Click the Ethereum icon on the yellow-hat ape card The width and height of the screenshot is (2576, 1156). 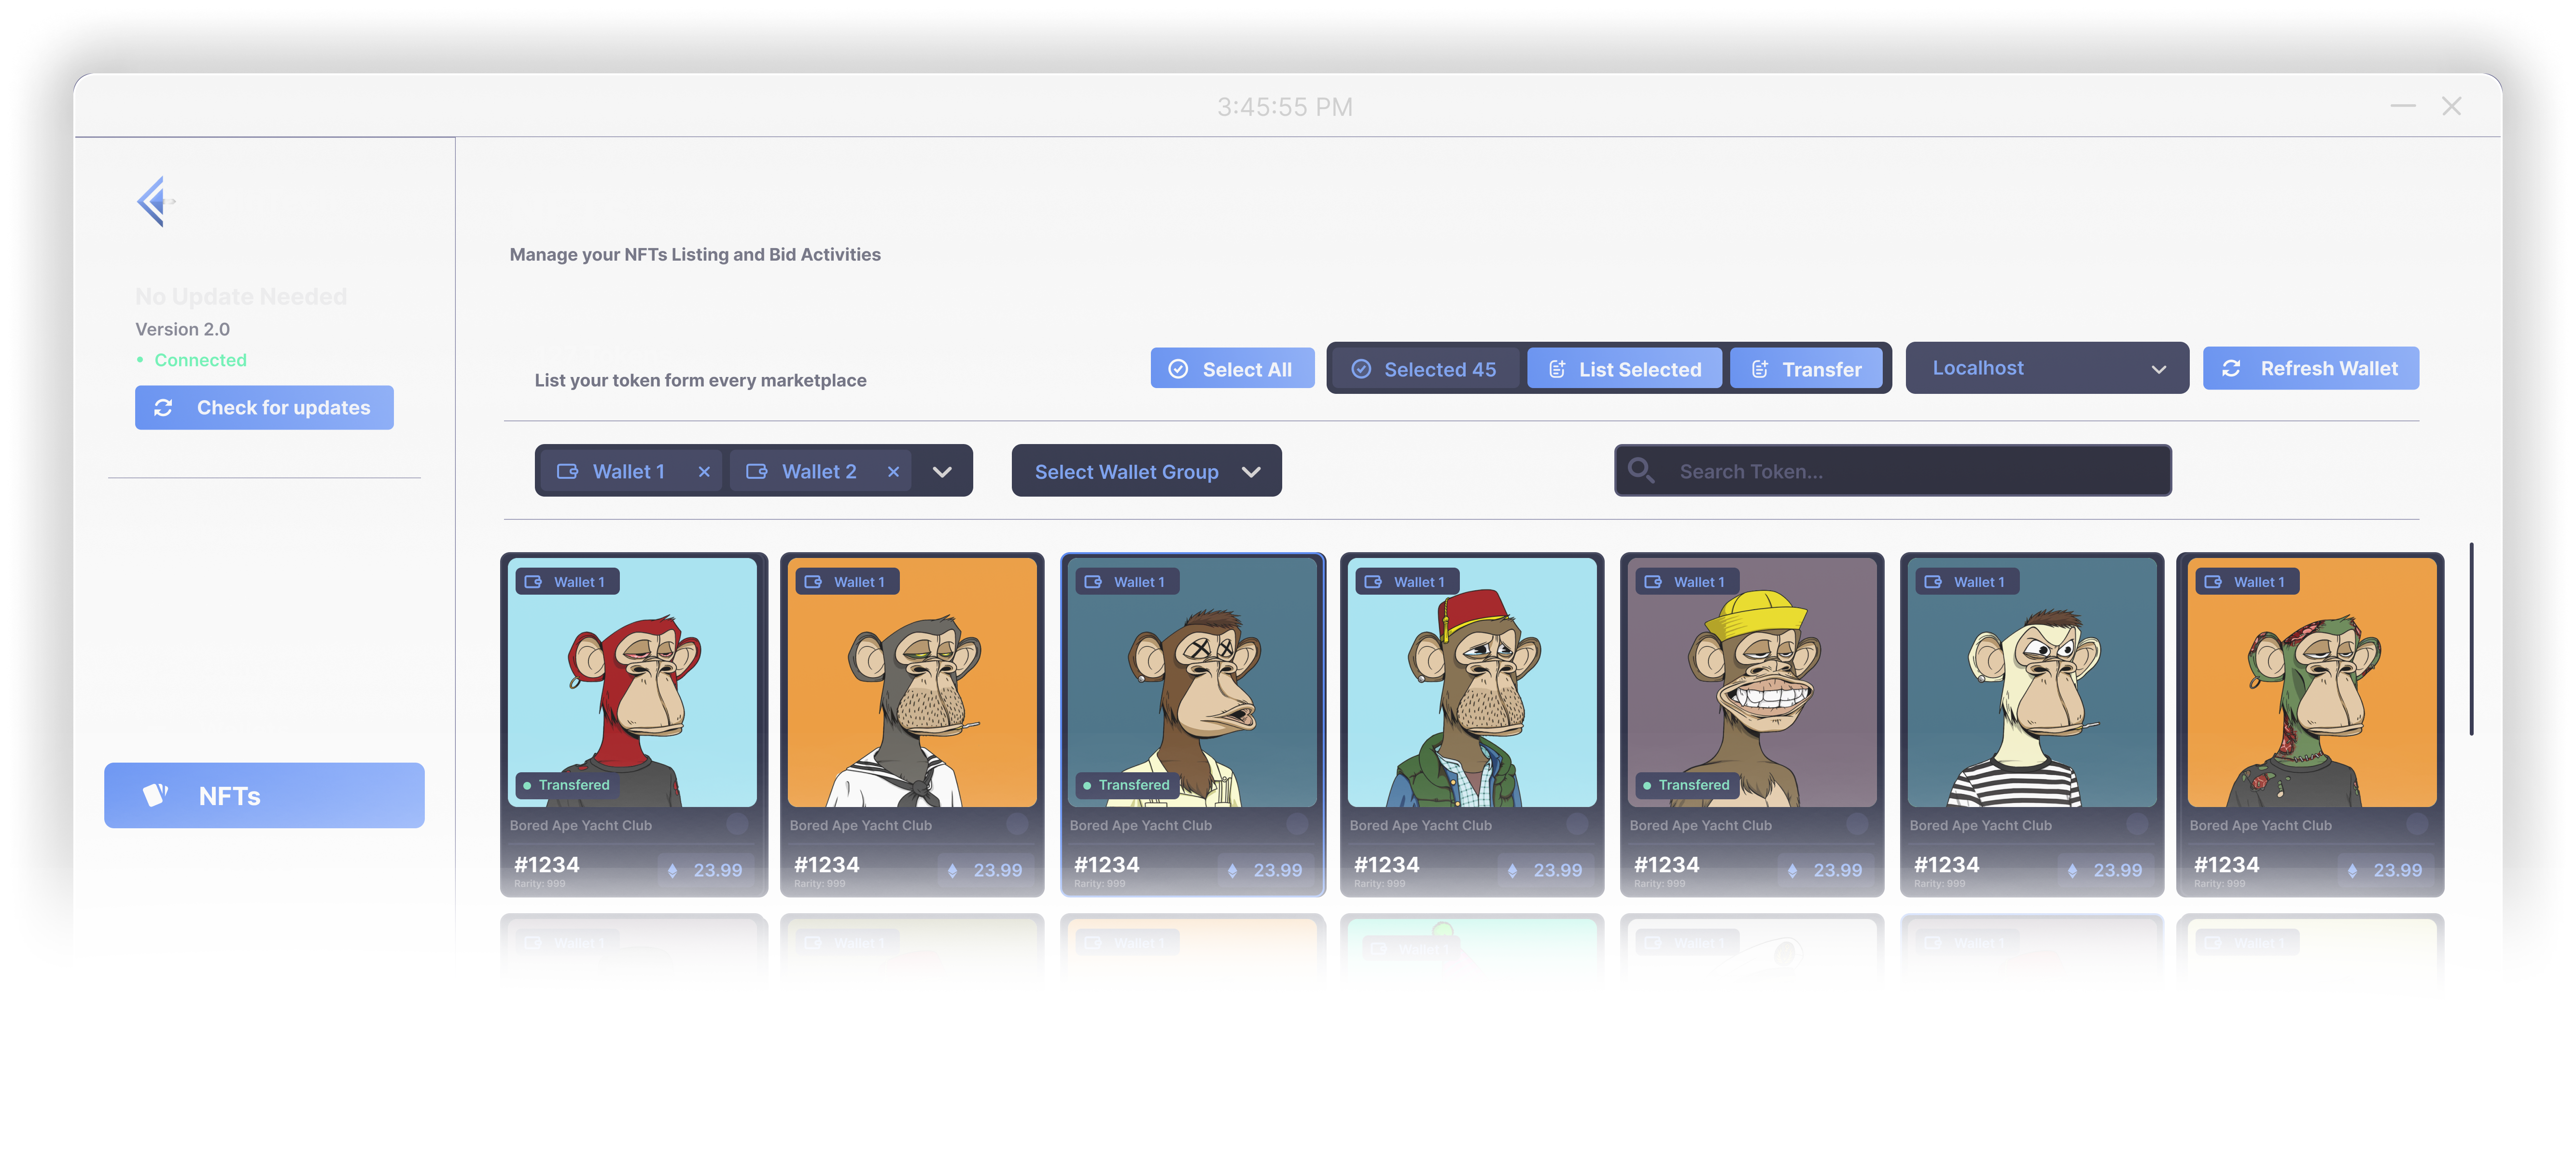tap(1793, 871)
